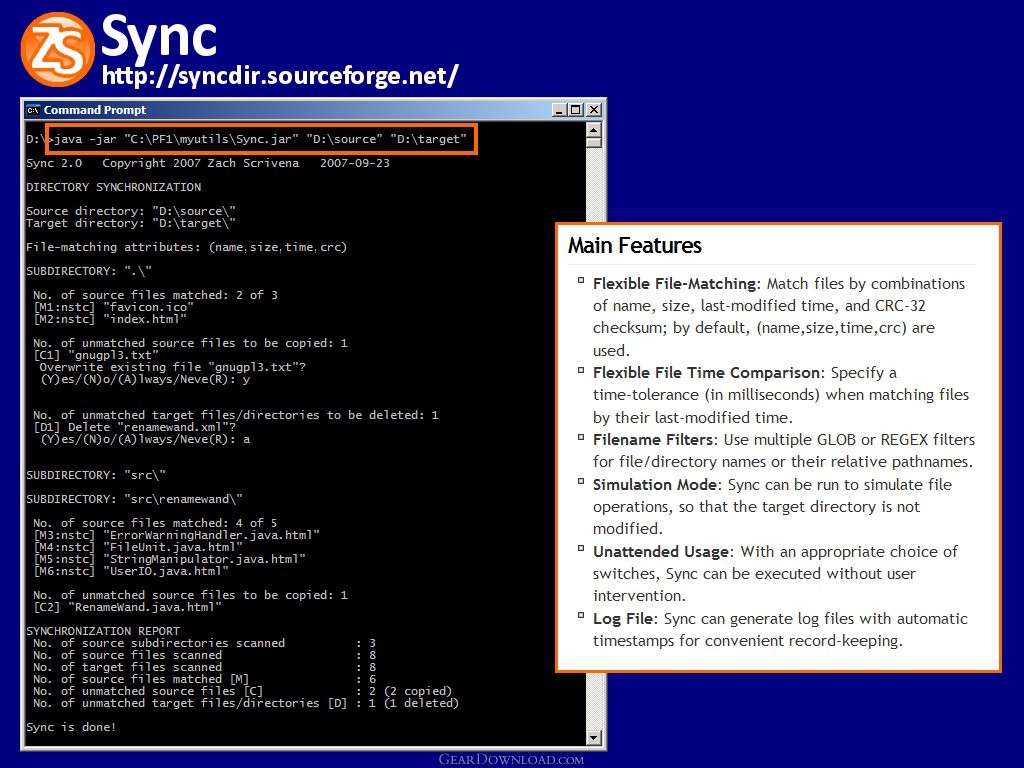Click the "Main Features" heading

tap(635, 246)
